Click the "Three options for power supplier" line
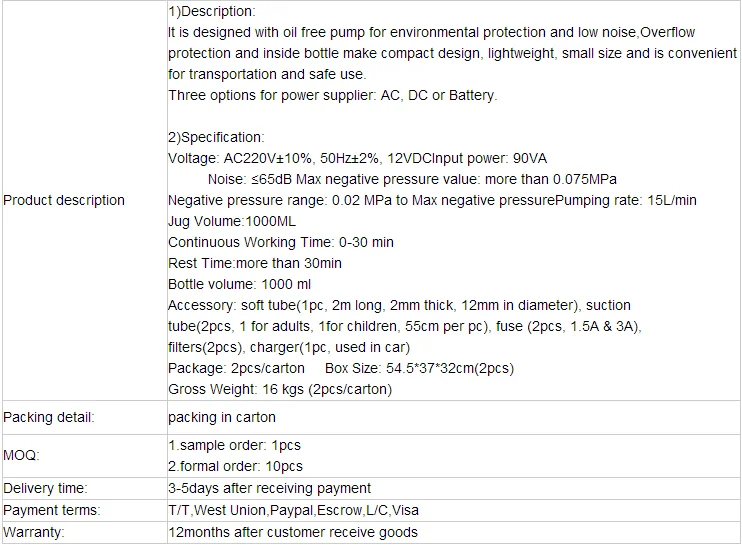 [x=332, y=95]
